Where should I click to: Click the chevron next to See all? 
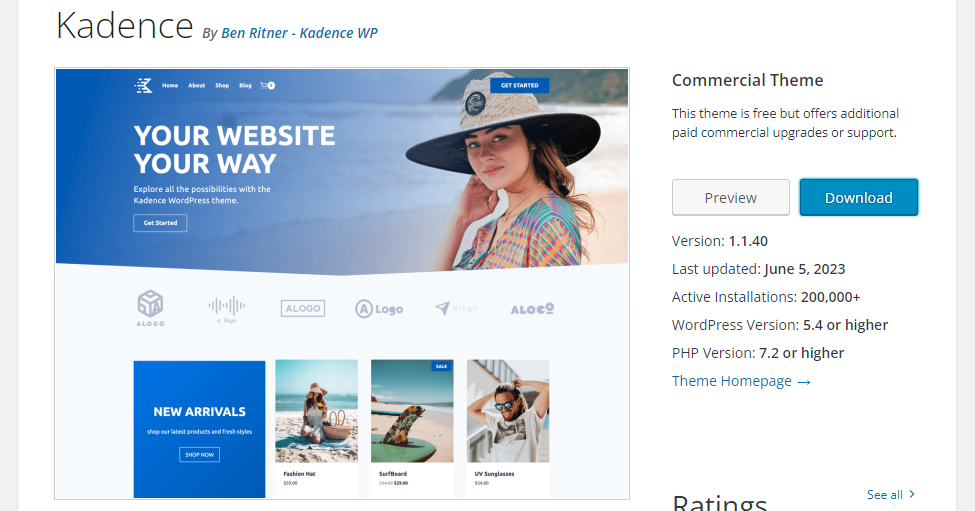point(912,494)
